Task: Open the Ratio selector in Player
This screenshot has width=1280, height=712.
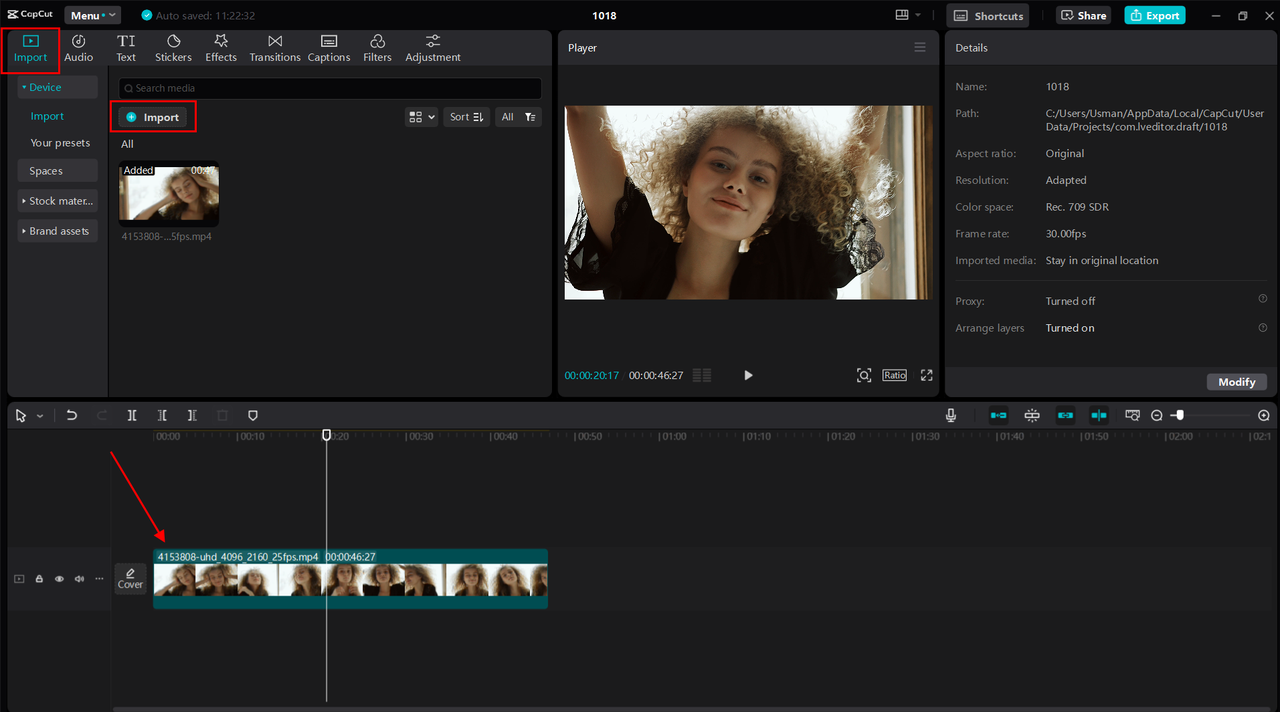Action: (894, 375)
